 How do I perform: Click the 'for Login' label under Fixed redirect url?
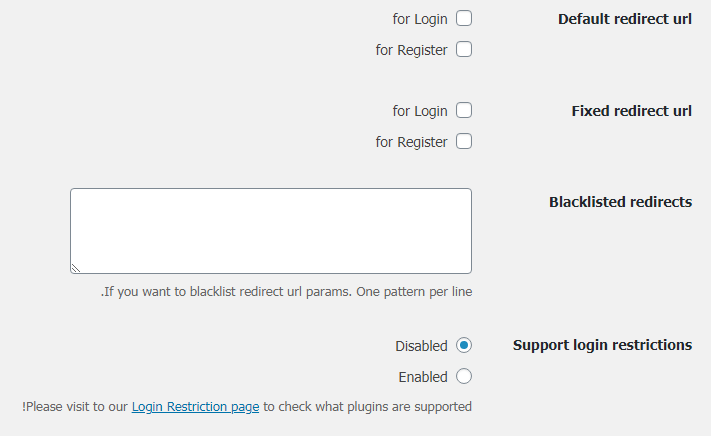coord(420,111)
